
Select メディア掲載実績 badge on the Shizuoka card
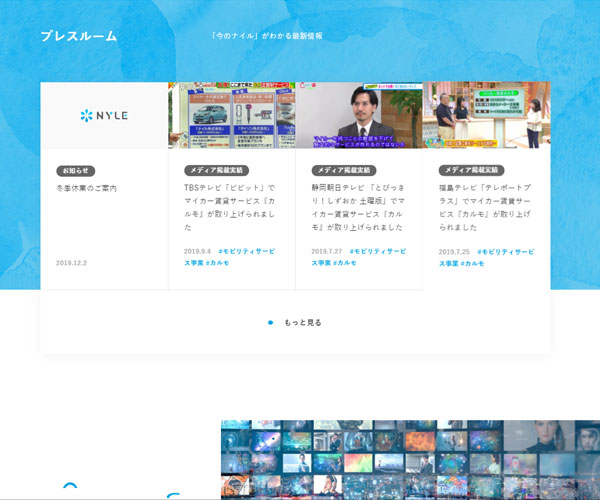pos(343,171)
